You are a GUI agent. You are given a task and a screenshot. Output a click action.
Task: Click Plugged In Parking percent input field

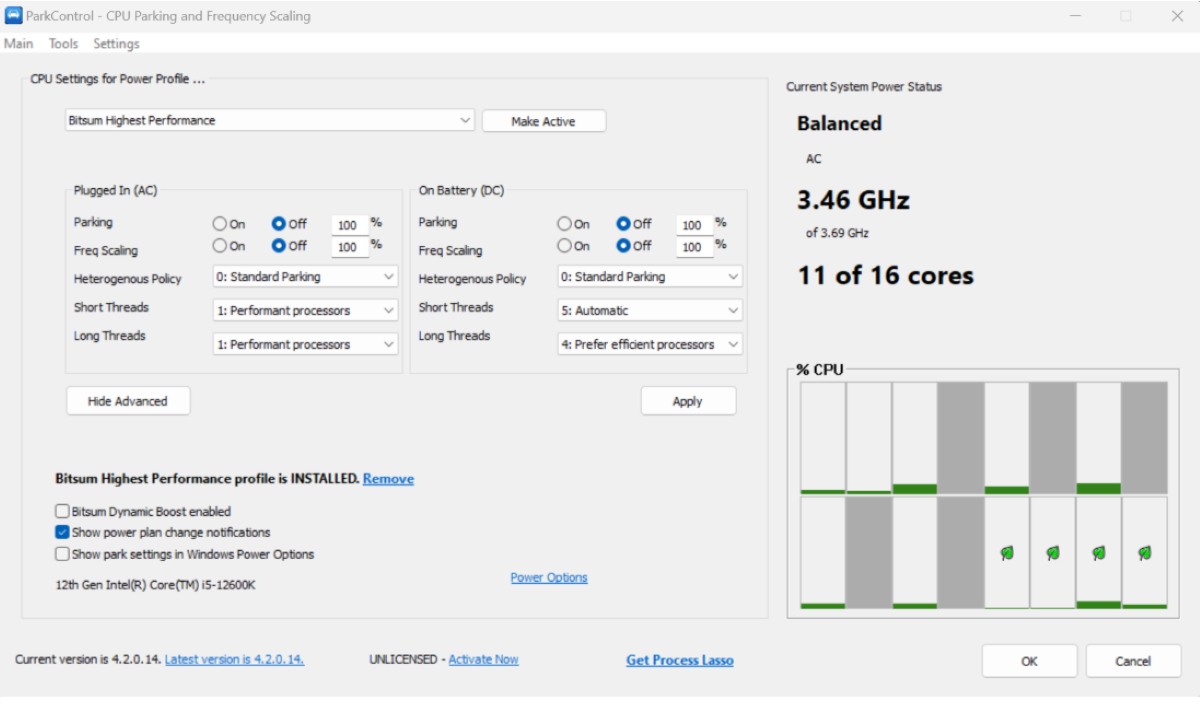349,225
